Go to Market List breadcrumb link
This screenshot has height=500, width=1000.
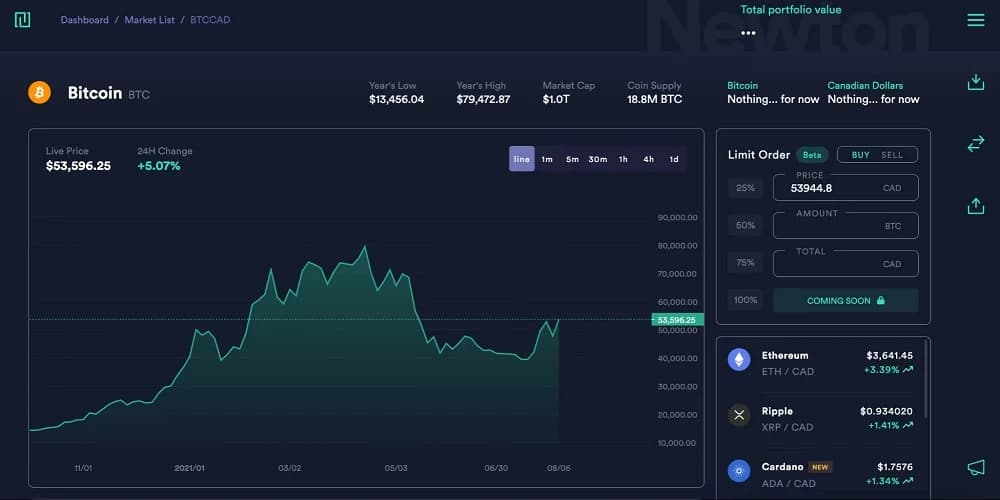149,20
